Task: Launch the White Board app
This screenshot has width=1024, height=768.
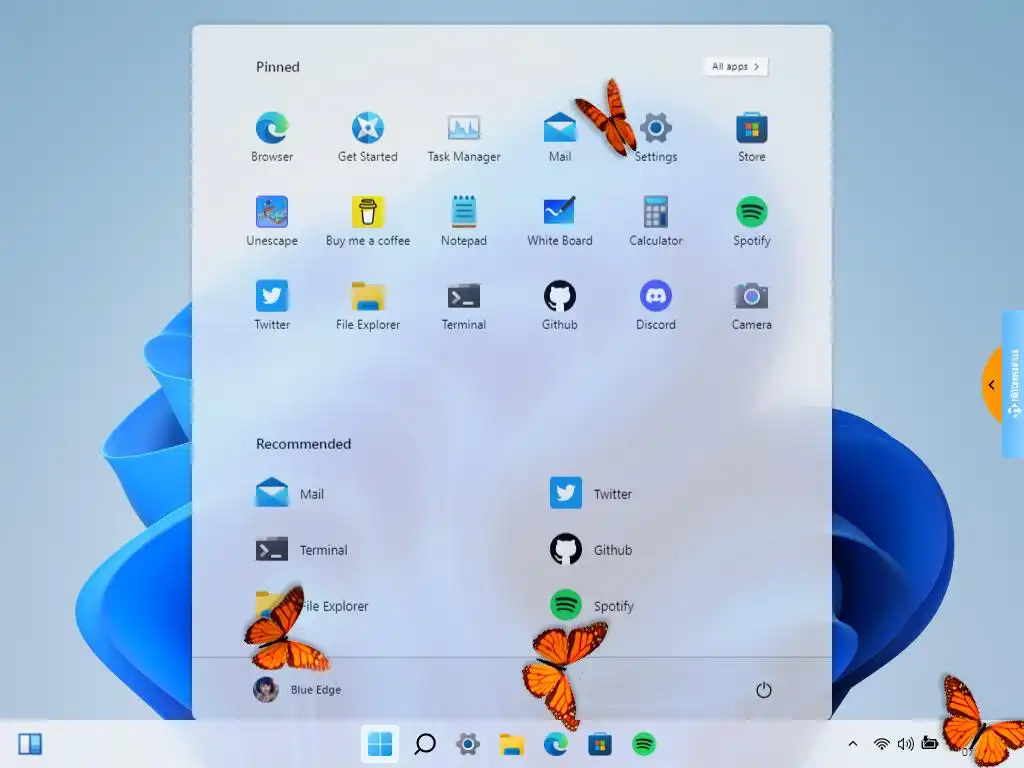Action: (x=560, y=221)
